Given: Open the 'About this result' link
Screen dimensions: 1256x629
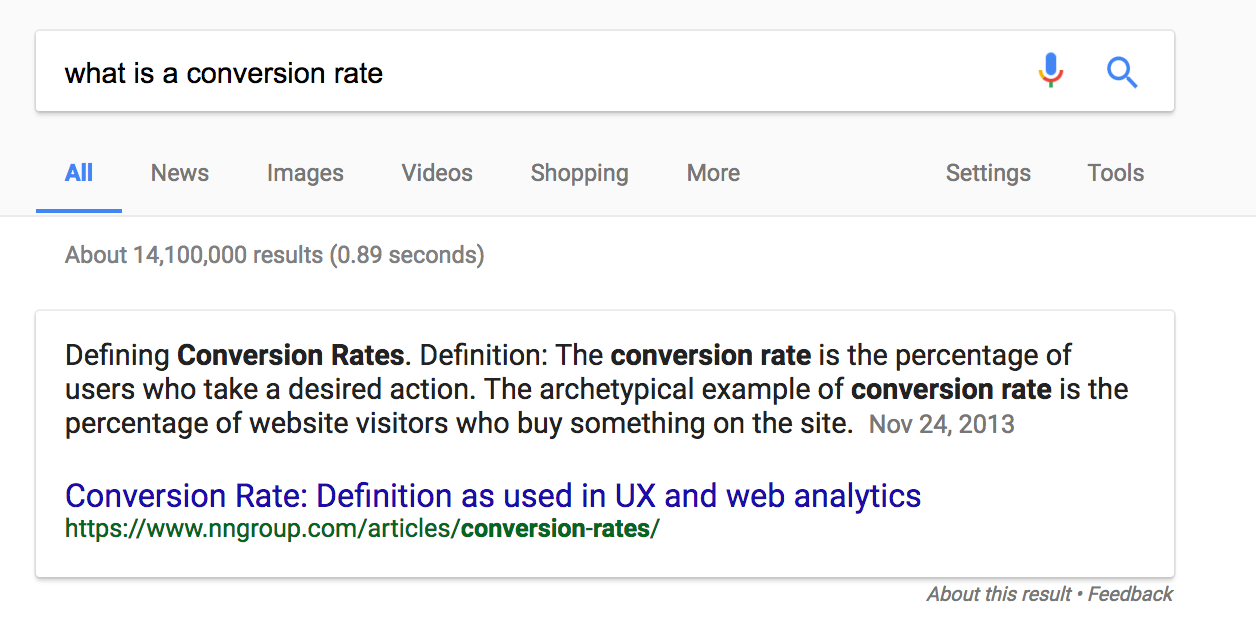Looking at the screenshot, I should (999, 594).
